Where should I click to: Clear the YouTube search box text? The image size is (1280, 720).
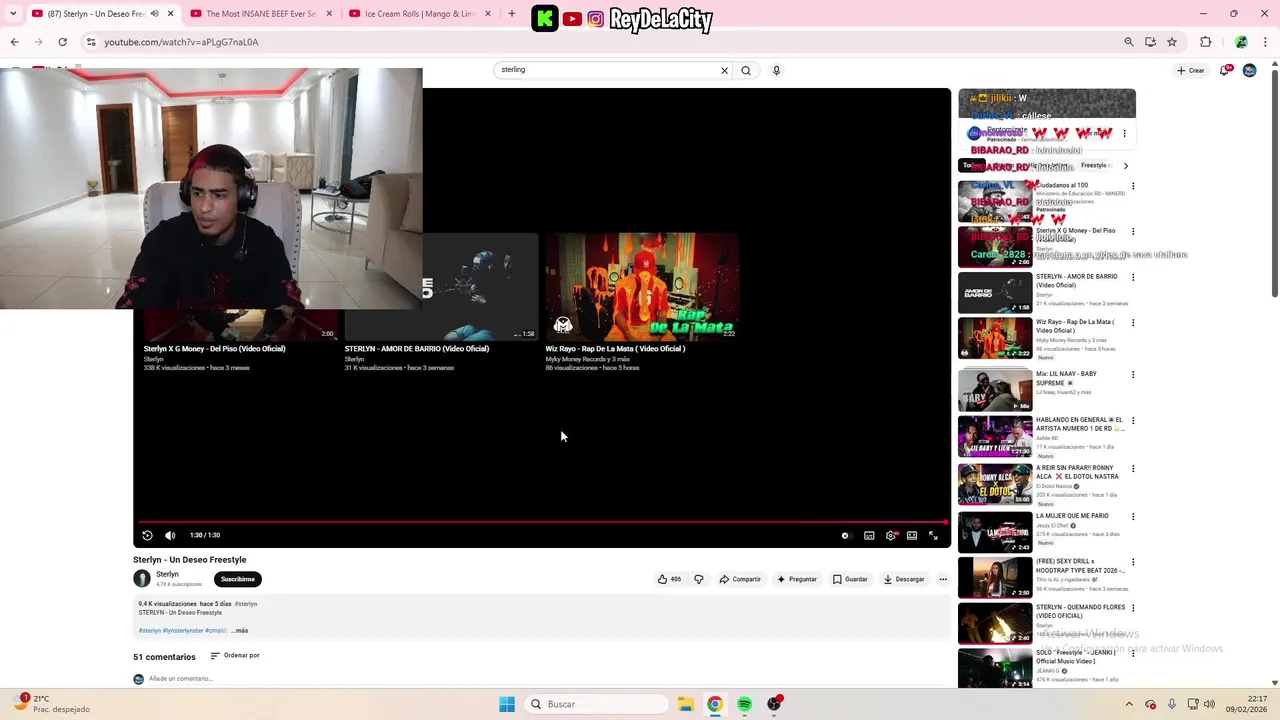pyautogui.click(x=724, y=70)
